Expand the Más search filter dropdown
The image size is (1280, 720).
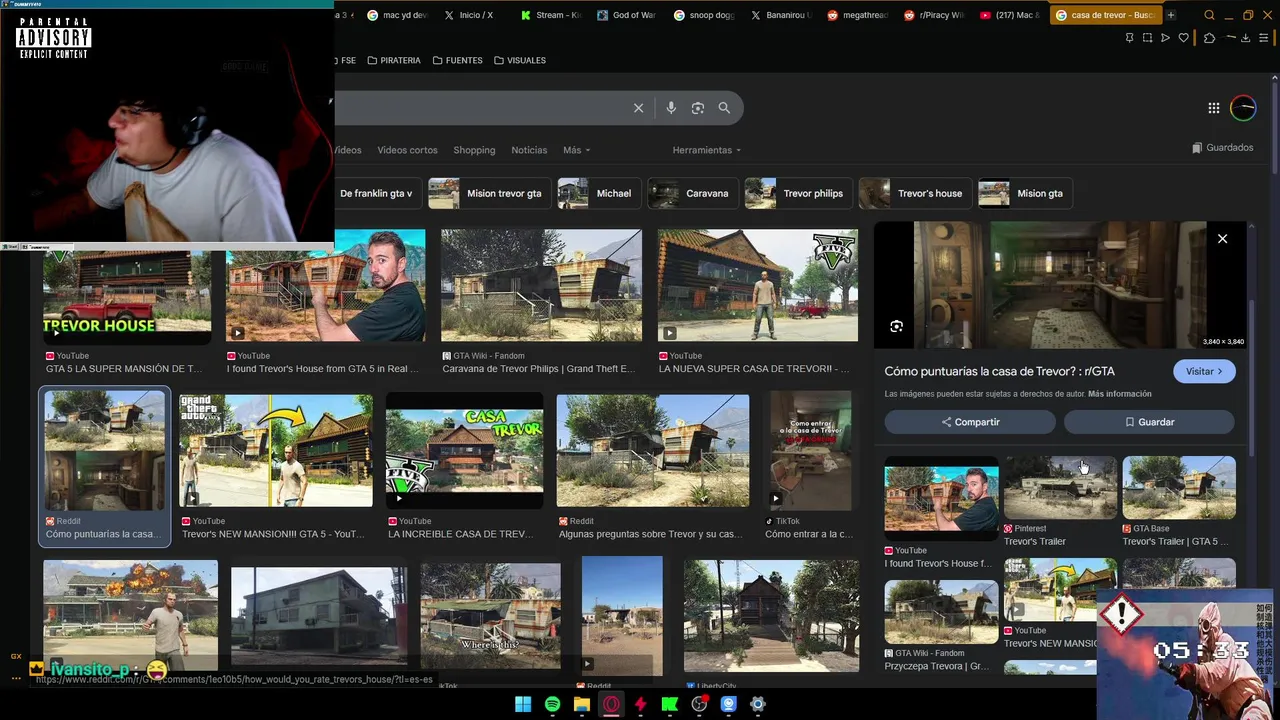point(576,150)
